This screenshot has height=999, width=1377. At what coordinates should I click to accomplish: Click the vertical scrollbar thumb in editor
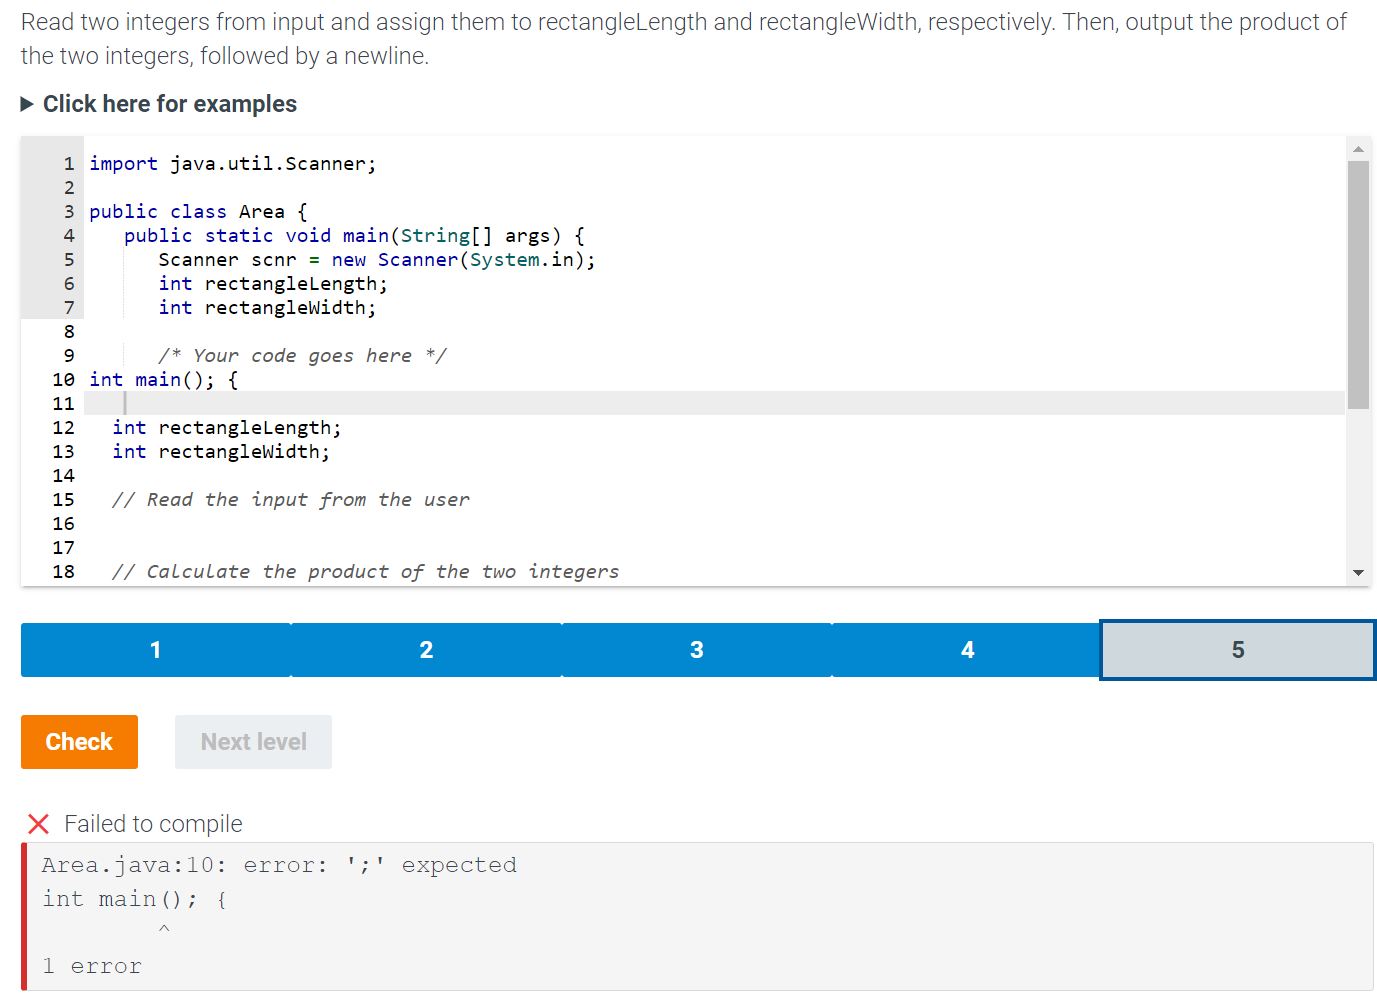(1358, 285)
